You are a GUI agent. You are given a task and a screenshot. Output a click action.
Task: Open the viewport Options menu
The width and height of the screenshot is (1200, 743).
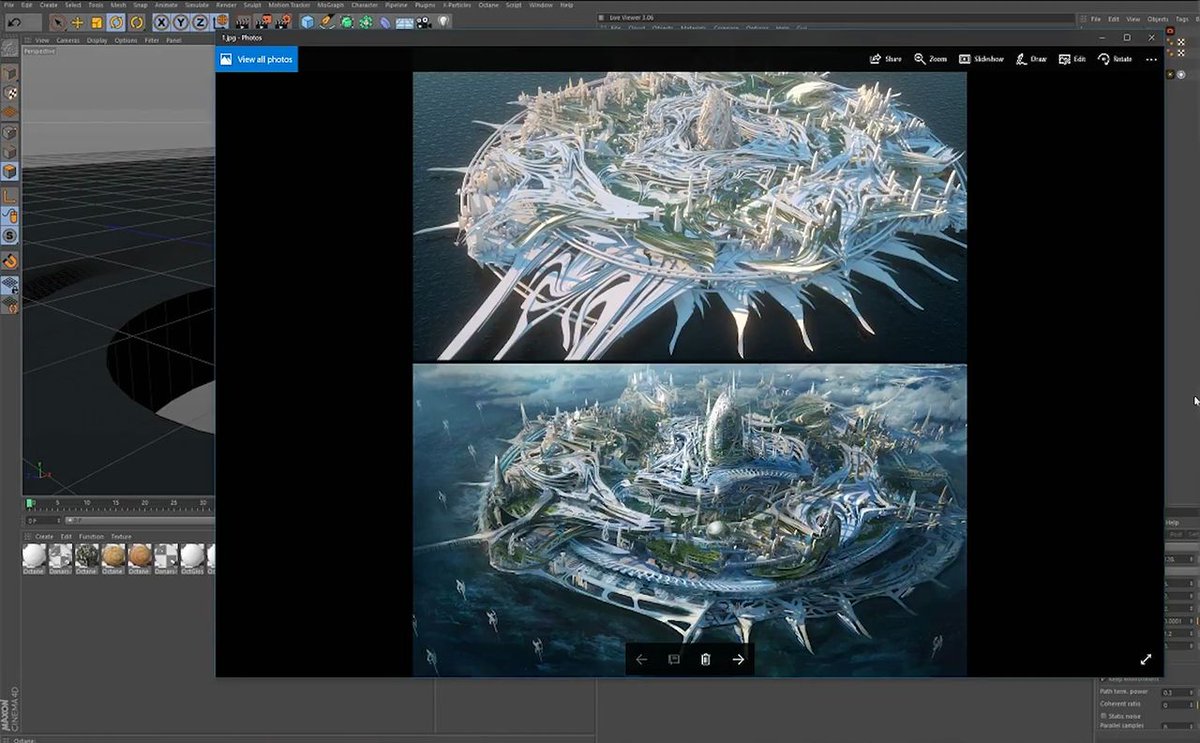pyautogui.click(x=126, y=40)
